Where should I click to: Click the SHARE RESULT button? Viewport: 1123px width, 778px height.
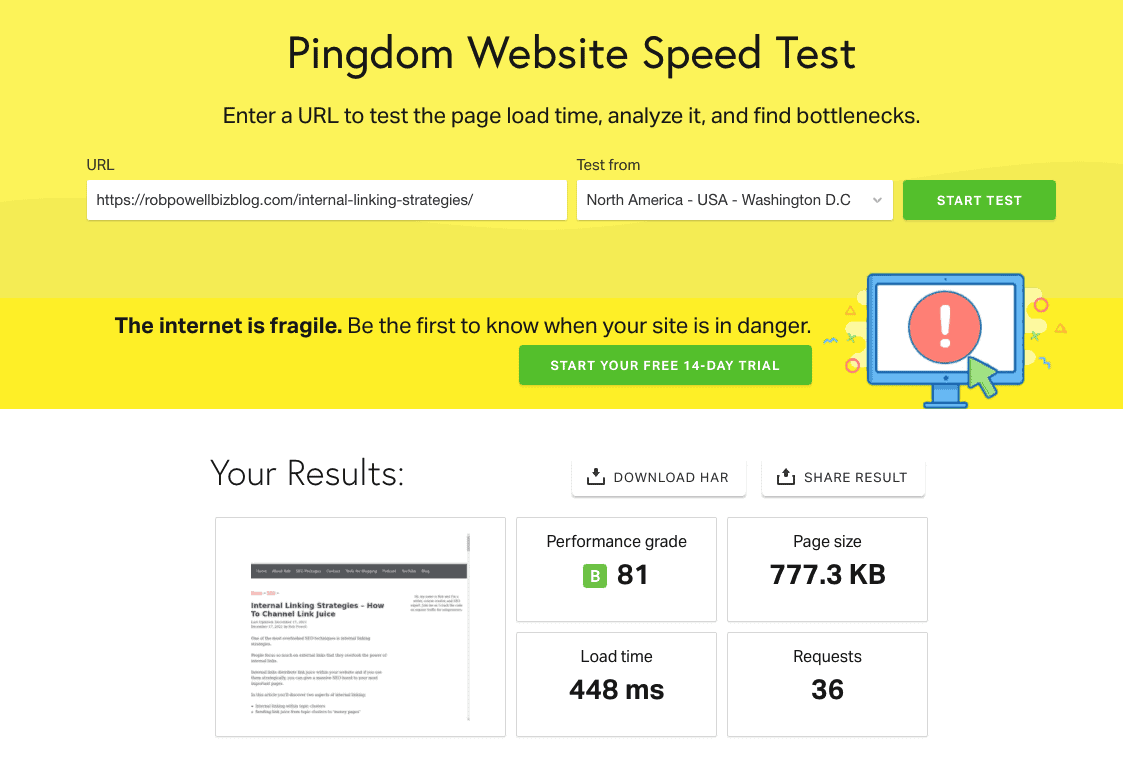point(843,477)
